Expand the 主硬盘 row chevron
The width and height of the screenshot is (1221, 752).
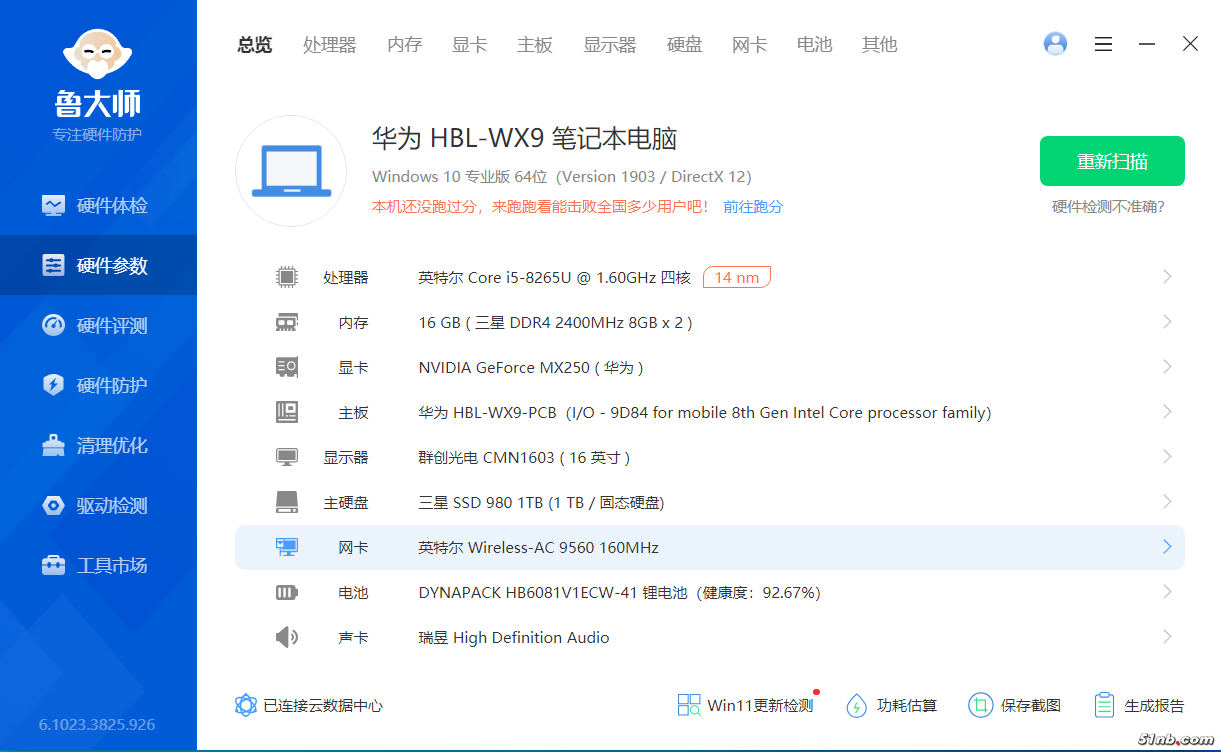pyautogui.click(x=1167, y=502)
